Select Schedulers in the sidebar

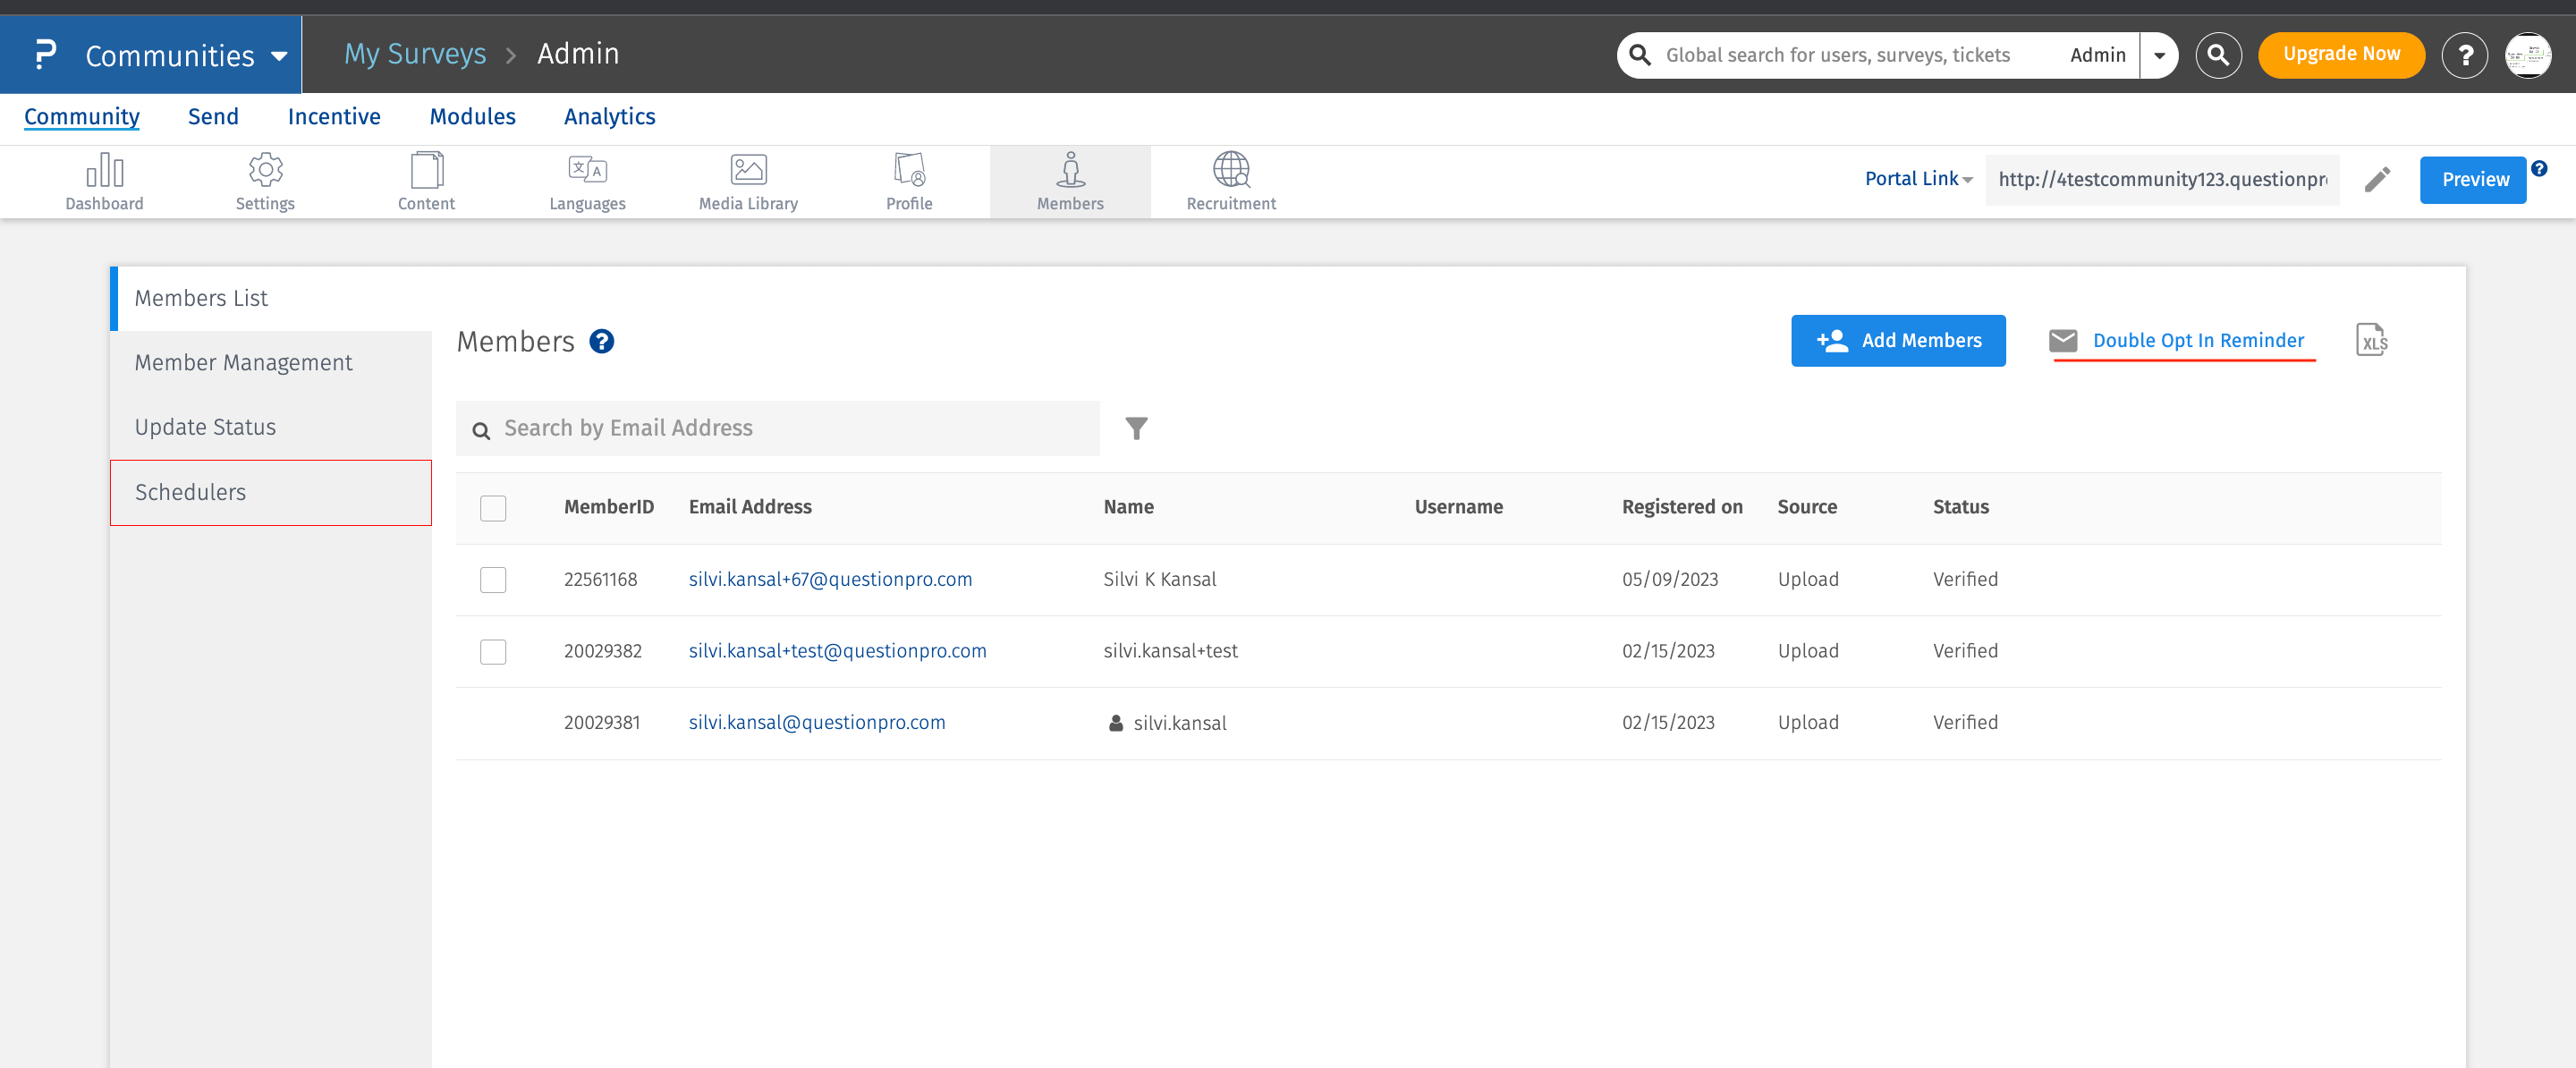pyautogui.click(x=190, y=492)
